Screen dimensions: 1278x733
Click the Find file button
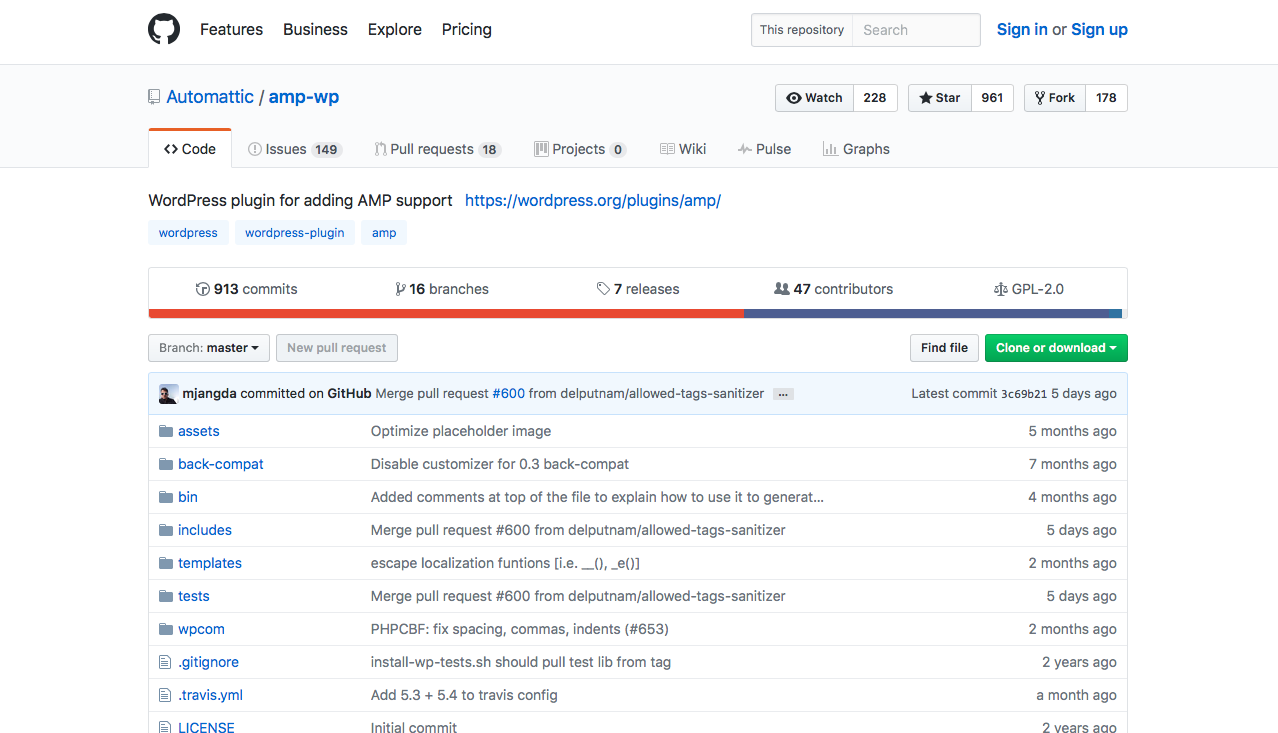[x=944, y=348]
